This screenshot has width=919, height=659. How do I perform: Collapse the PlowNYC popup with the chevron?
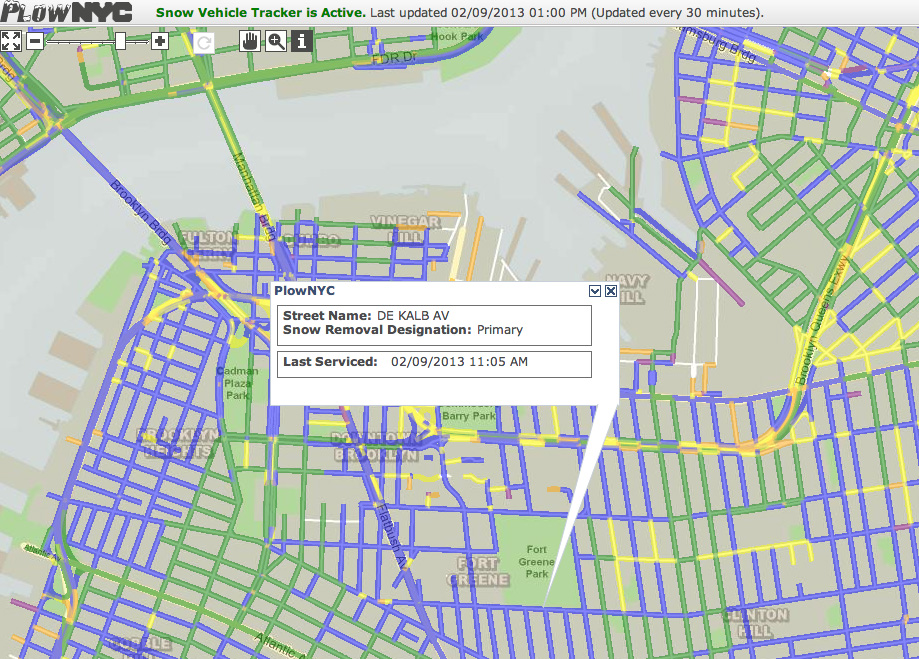595,291
